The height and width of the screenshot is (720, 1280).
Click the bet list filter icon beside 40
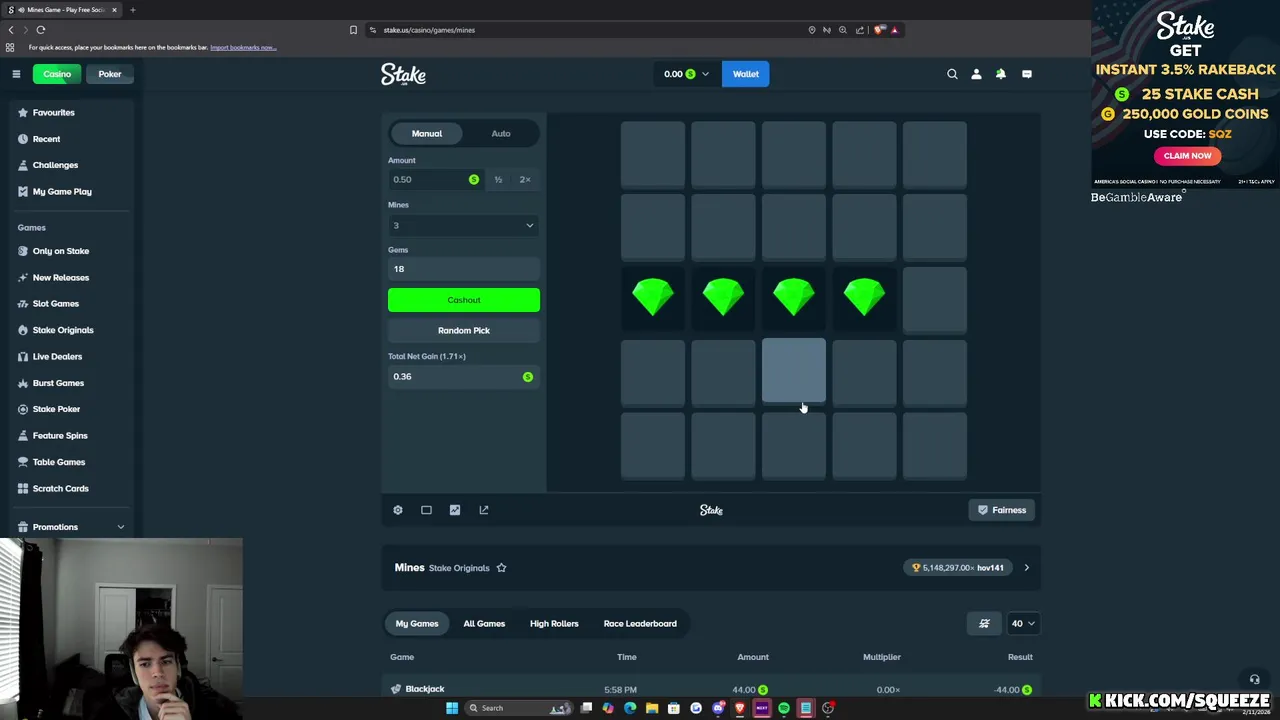pyautogui.click(x=984, y=623)
